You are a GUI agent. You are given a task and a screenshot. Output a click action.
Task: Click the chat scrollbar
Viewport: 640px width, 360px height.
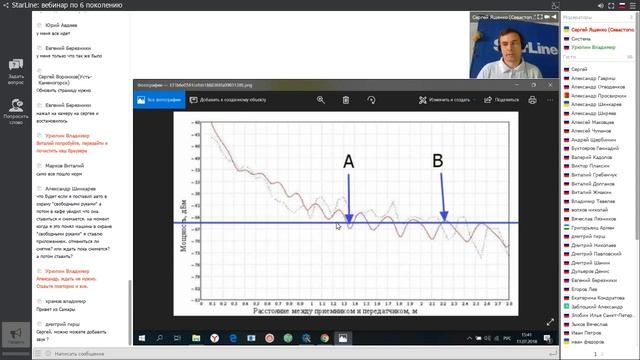[x=130, y=313]
